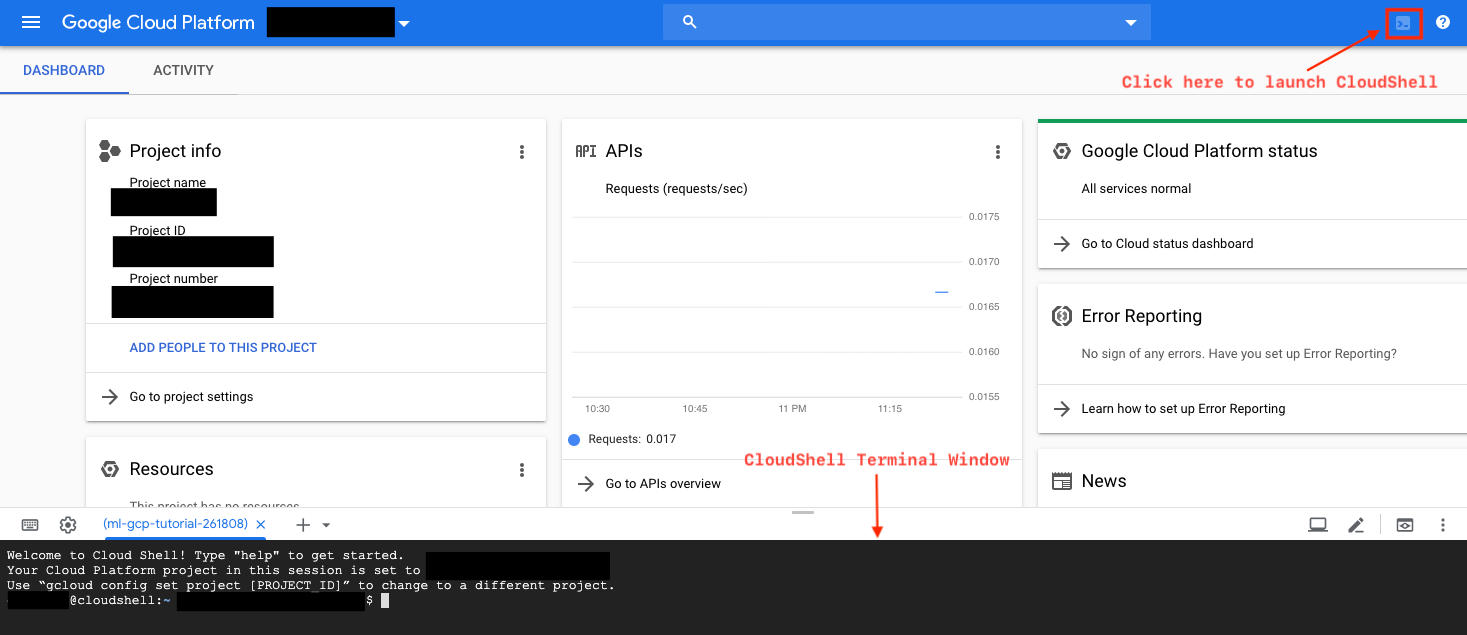Viewport: 1467px width, 635px height.
Task: Click arrow beside Go to APIs overview
Action: 586,484
